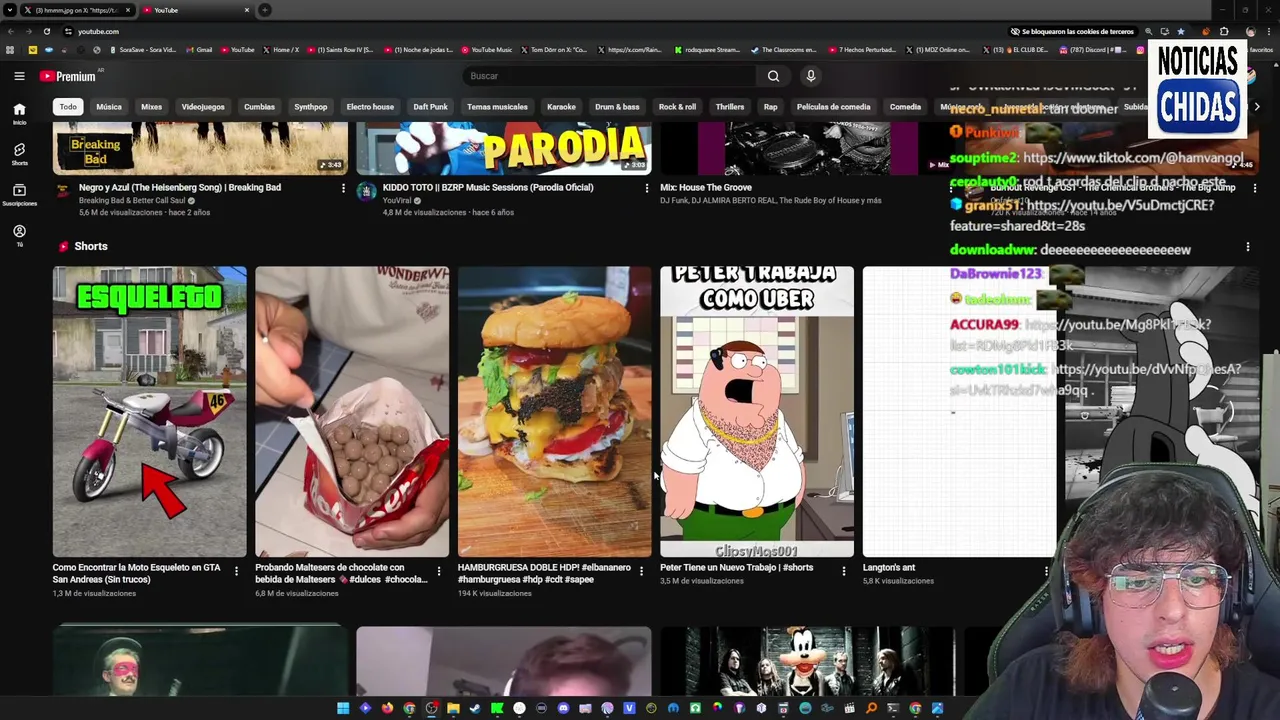Select the Electro house chip
1280x720 pixels.
coord(370,107)
